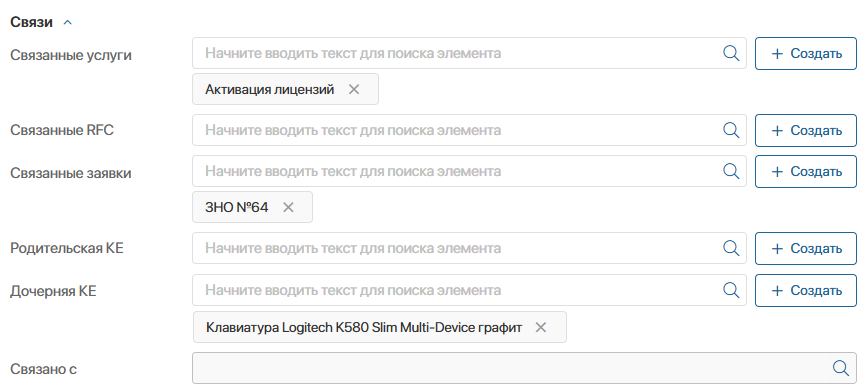Open the Активация лицензий linked service
Image resolution: width=866 pixels, height=392 pixels.
(270, 89)
